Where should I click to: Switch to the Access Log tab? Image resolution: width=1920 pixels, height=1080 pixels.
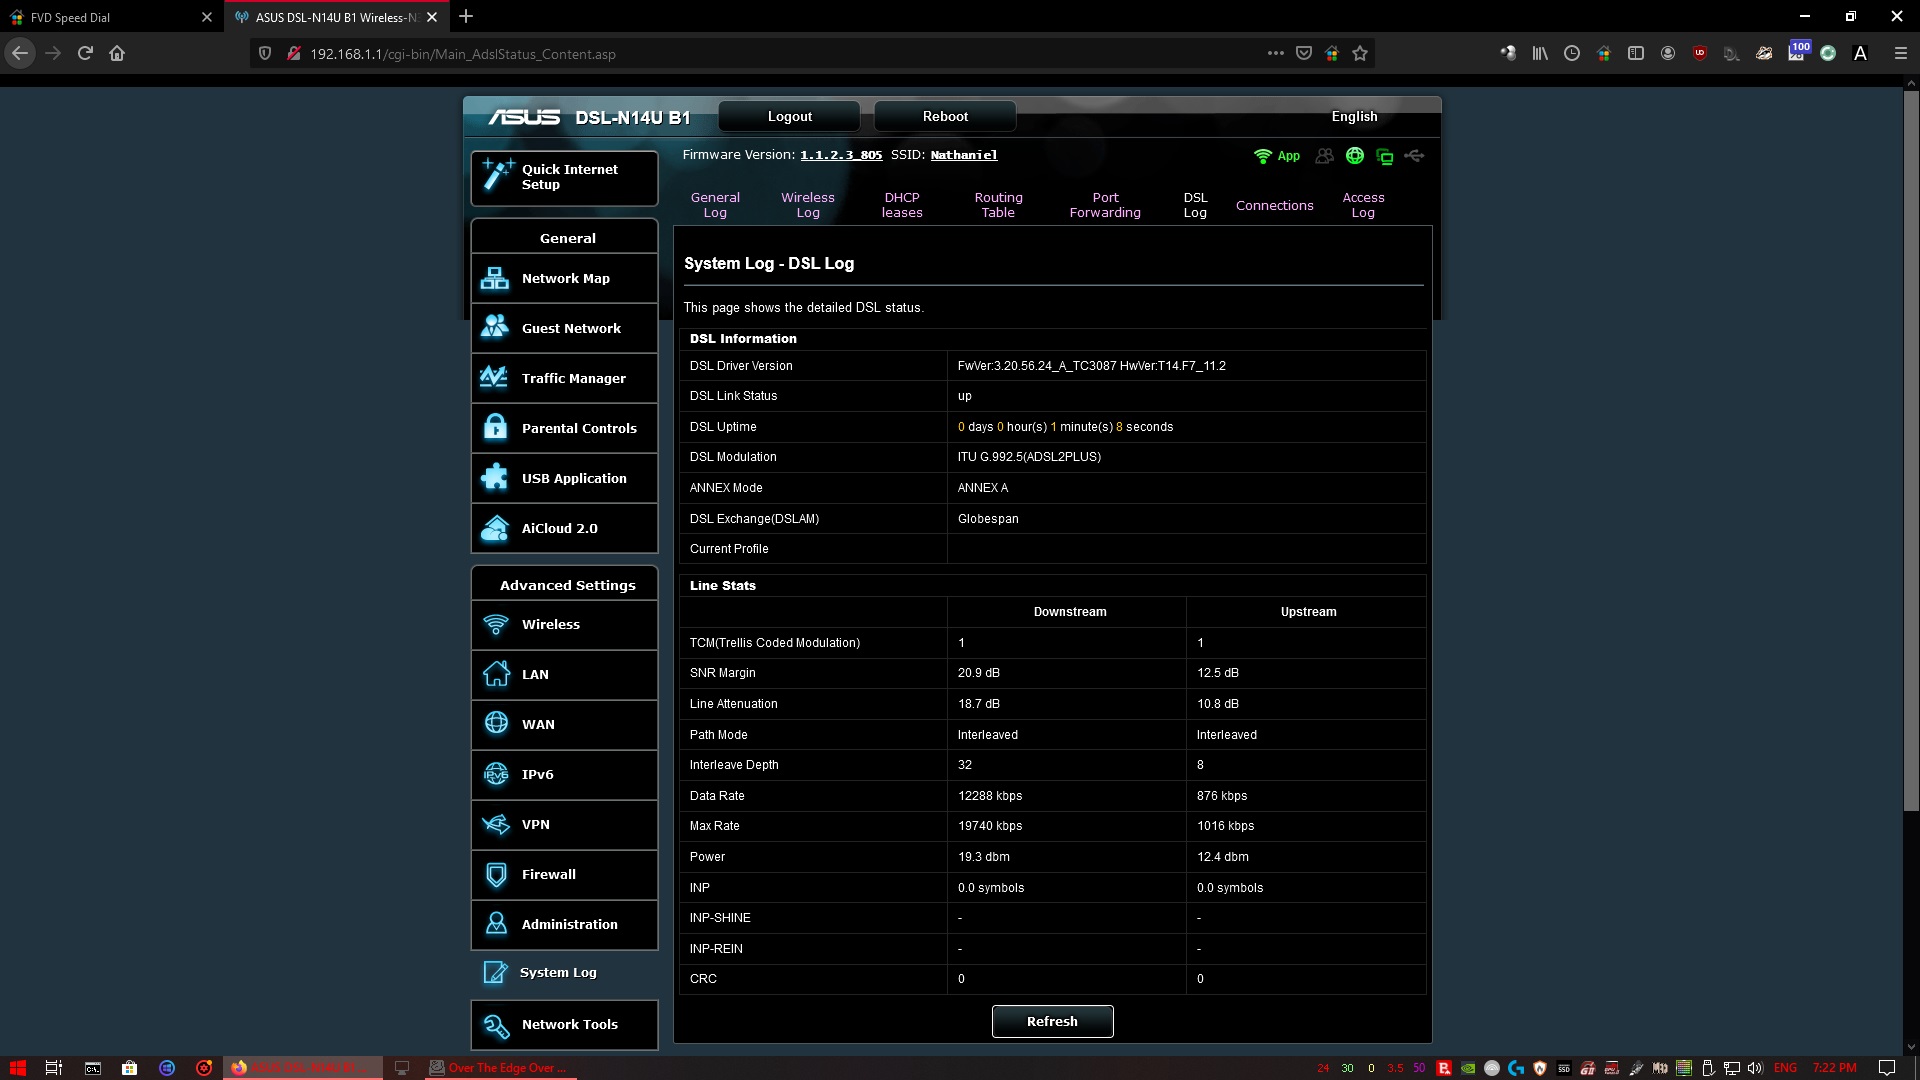pos(1363,205)
